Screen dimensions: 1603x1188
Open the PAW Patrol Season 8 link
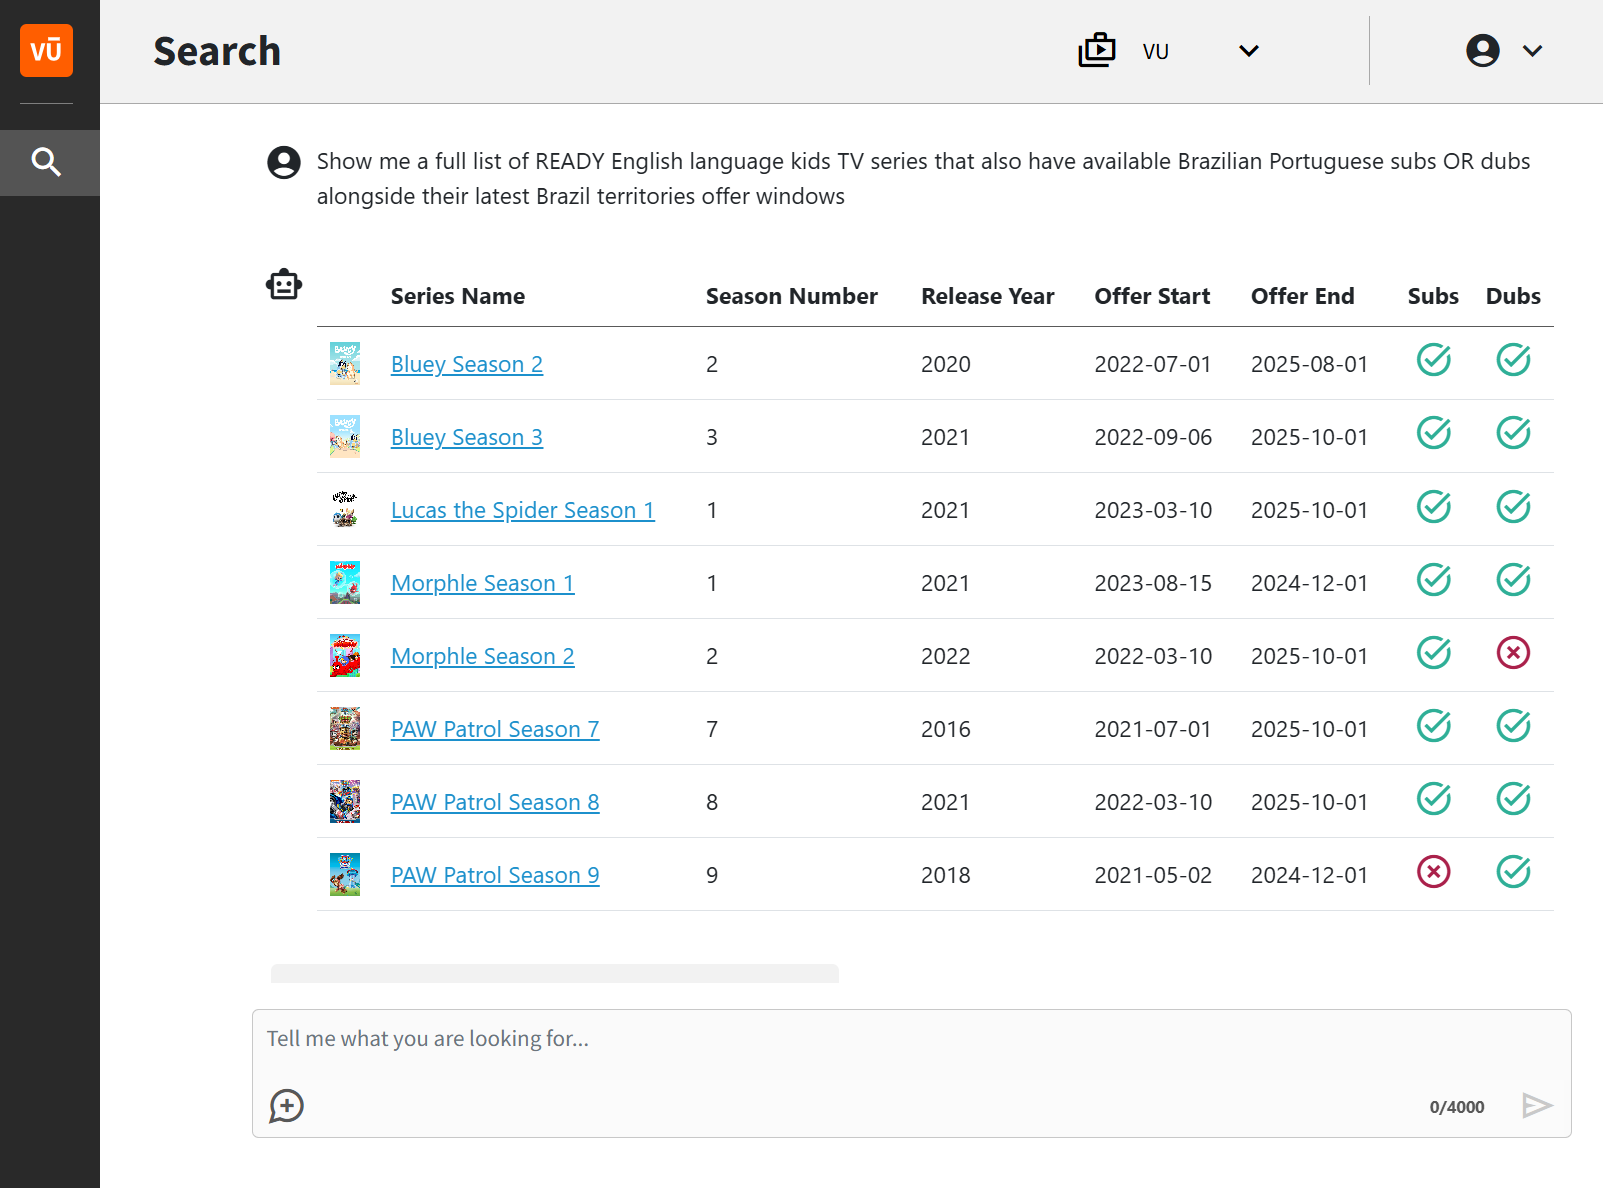(x=494, y=802)
